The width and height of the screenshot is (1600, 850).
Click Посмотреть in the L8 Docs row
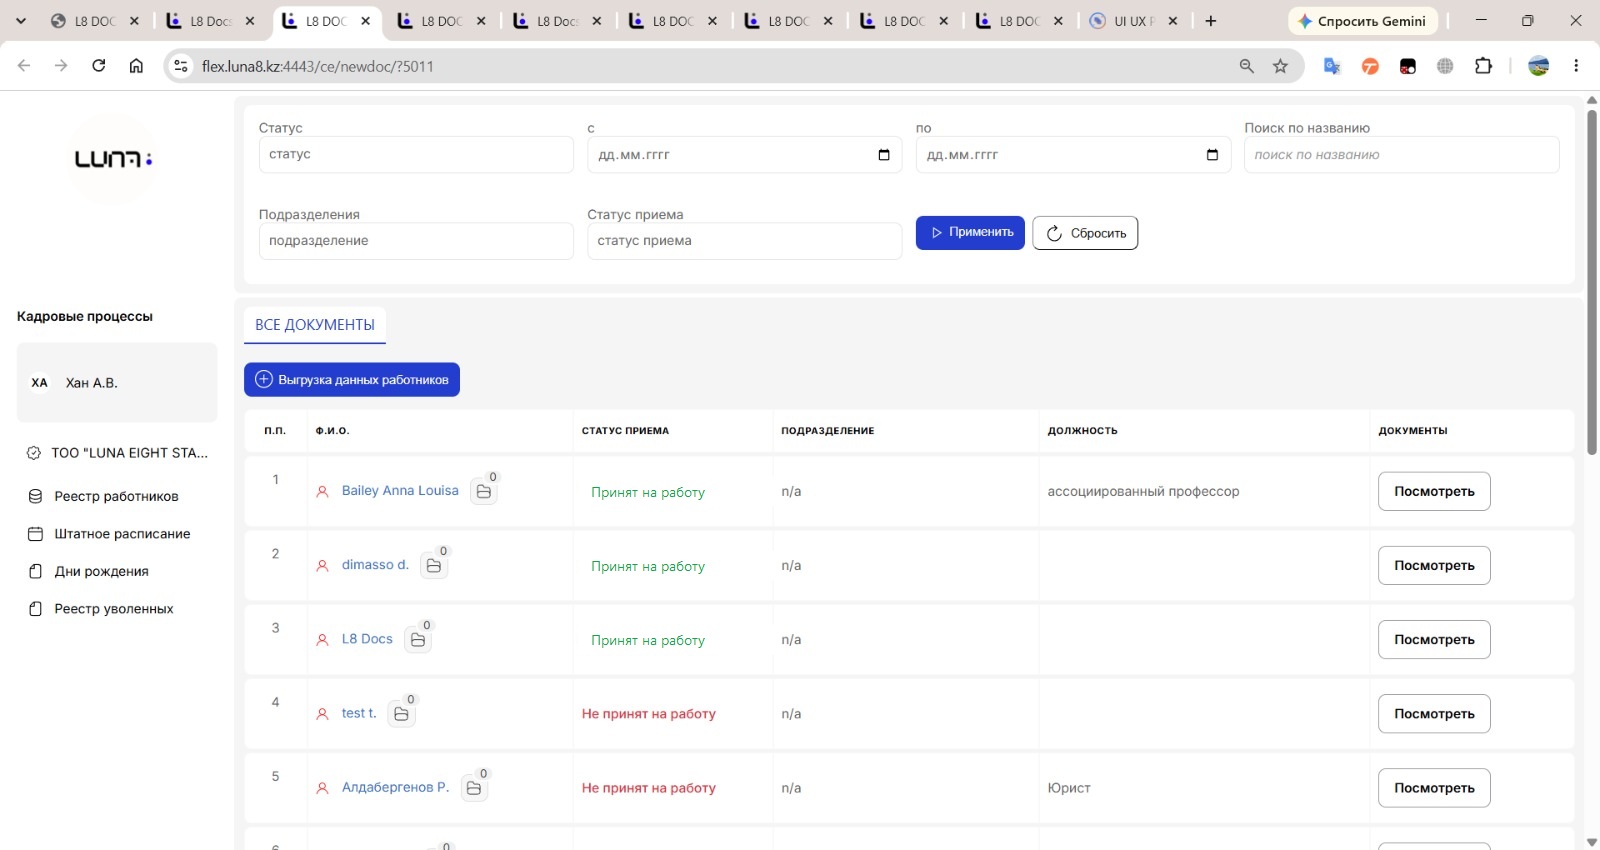click(x=1434, y=639)
